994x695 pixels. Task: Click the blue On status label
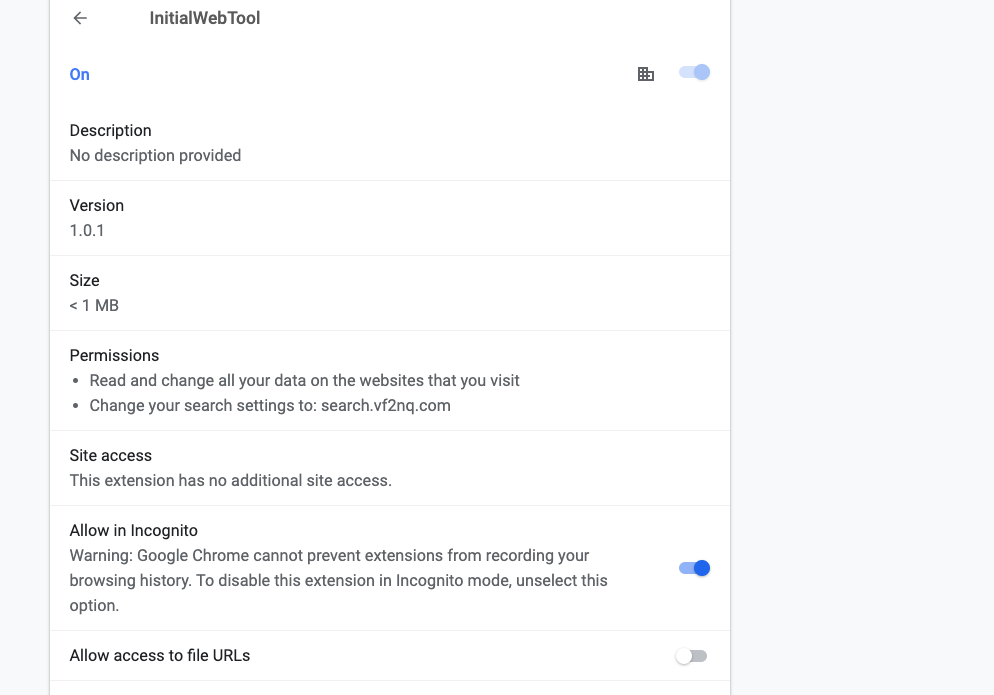pos(79,74)
